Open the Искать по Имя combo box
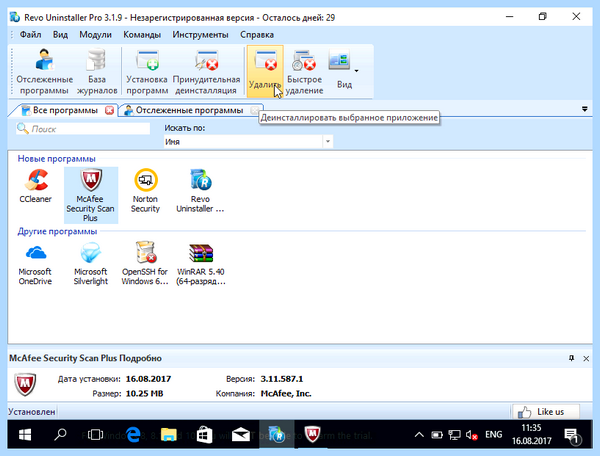This screenshot has height=456, width=600. 248,142
